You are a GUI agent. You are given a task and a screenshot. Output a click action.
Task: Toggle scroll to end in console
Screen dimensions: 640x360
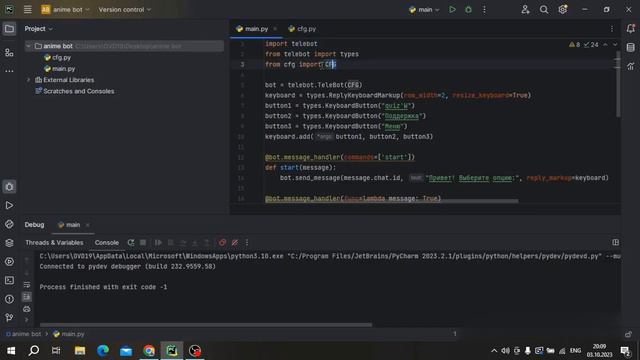pyautogui.click(x=27, y=296)
